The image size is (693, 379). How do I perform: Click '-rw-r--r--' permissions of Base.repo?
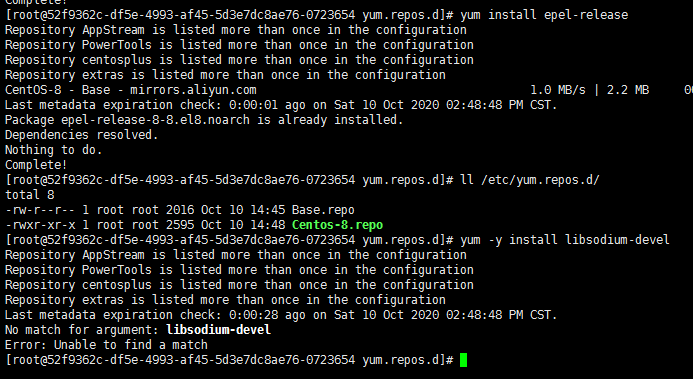(40, 210)
